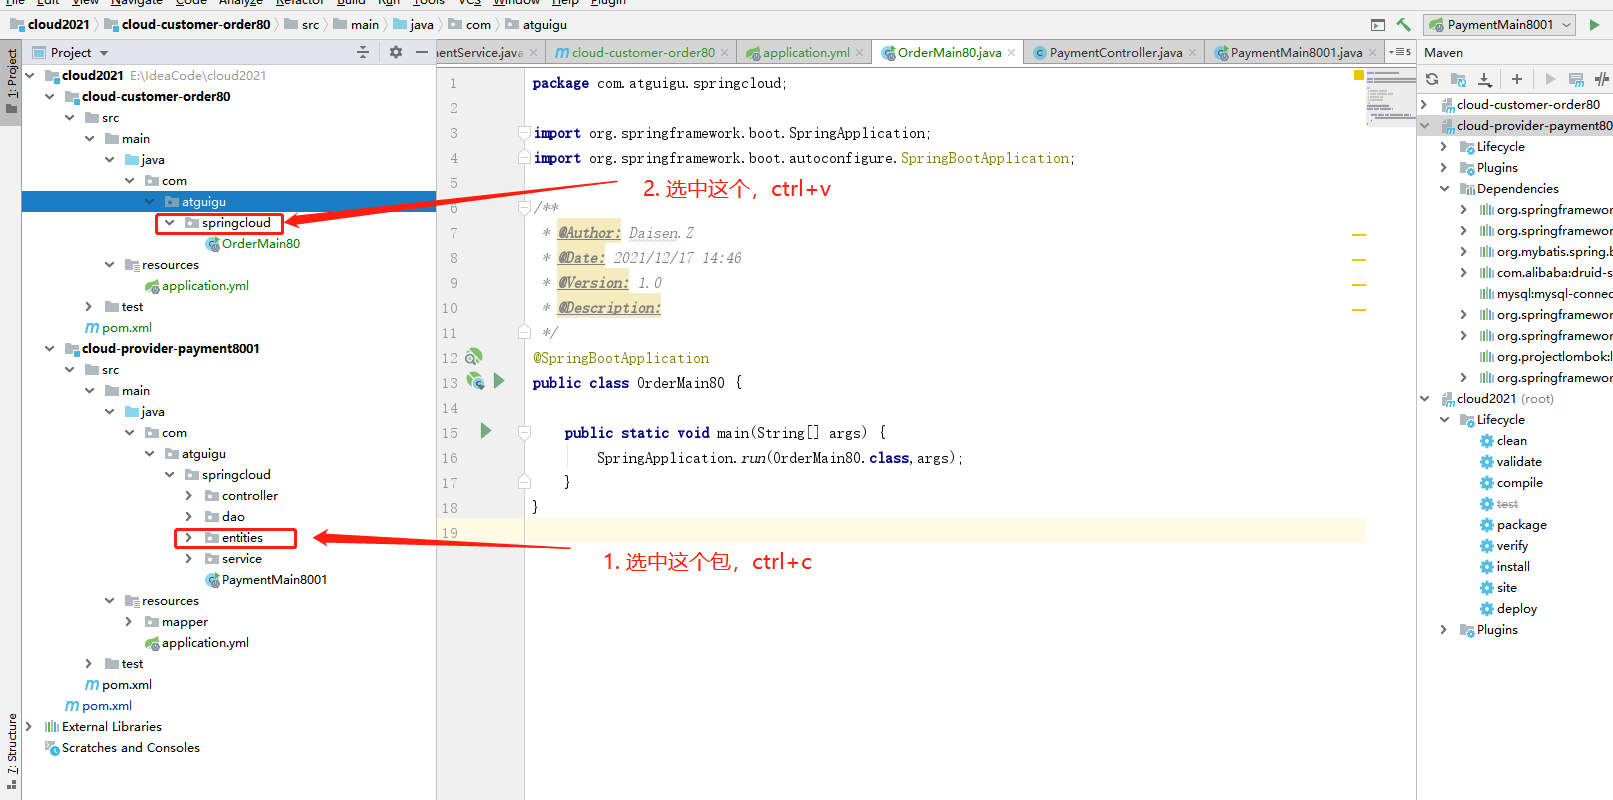The height and width of the screenshot is (800, 1613).
Task: Place the cursor on editor line 19
Action: [x=945, y=532]
